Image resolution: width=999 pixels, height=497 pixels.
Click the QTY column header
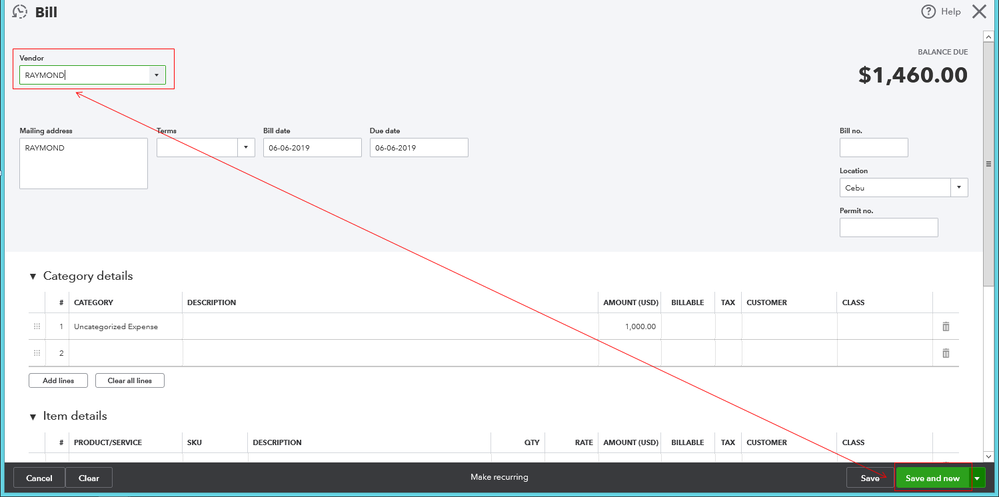click(x=531, y=442)
